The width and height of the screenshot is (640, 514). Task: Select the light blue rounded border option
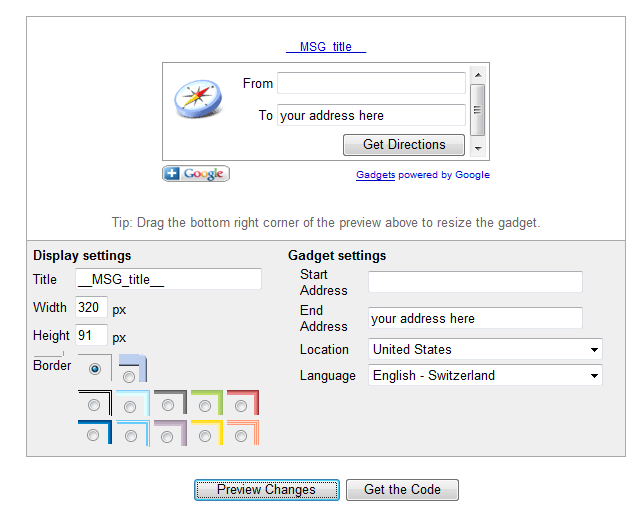[x=129, y=377]
